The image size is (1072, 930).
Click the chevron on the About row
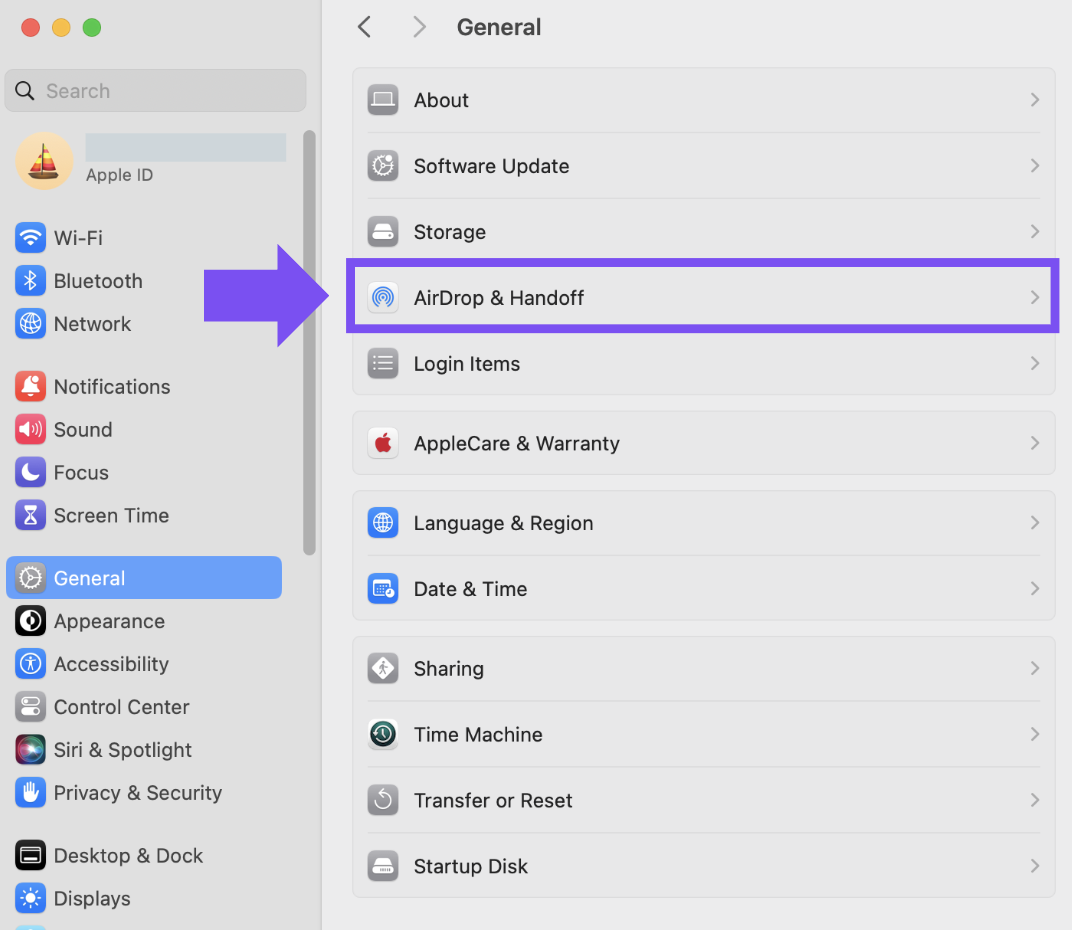(x=1034, y=100)
